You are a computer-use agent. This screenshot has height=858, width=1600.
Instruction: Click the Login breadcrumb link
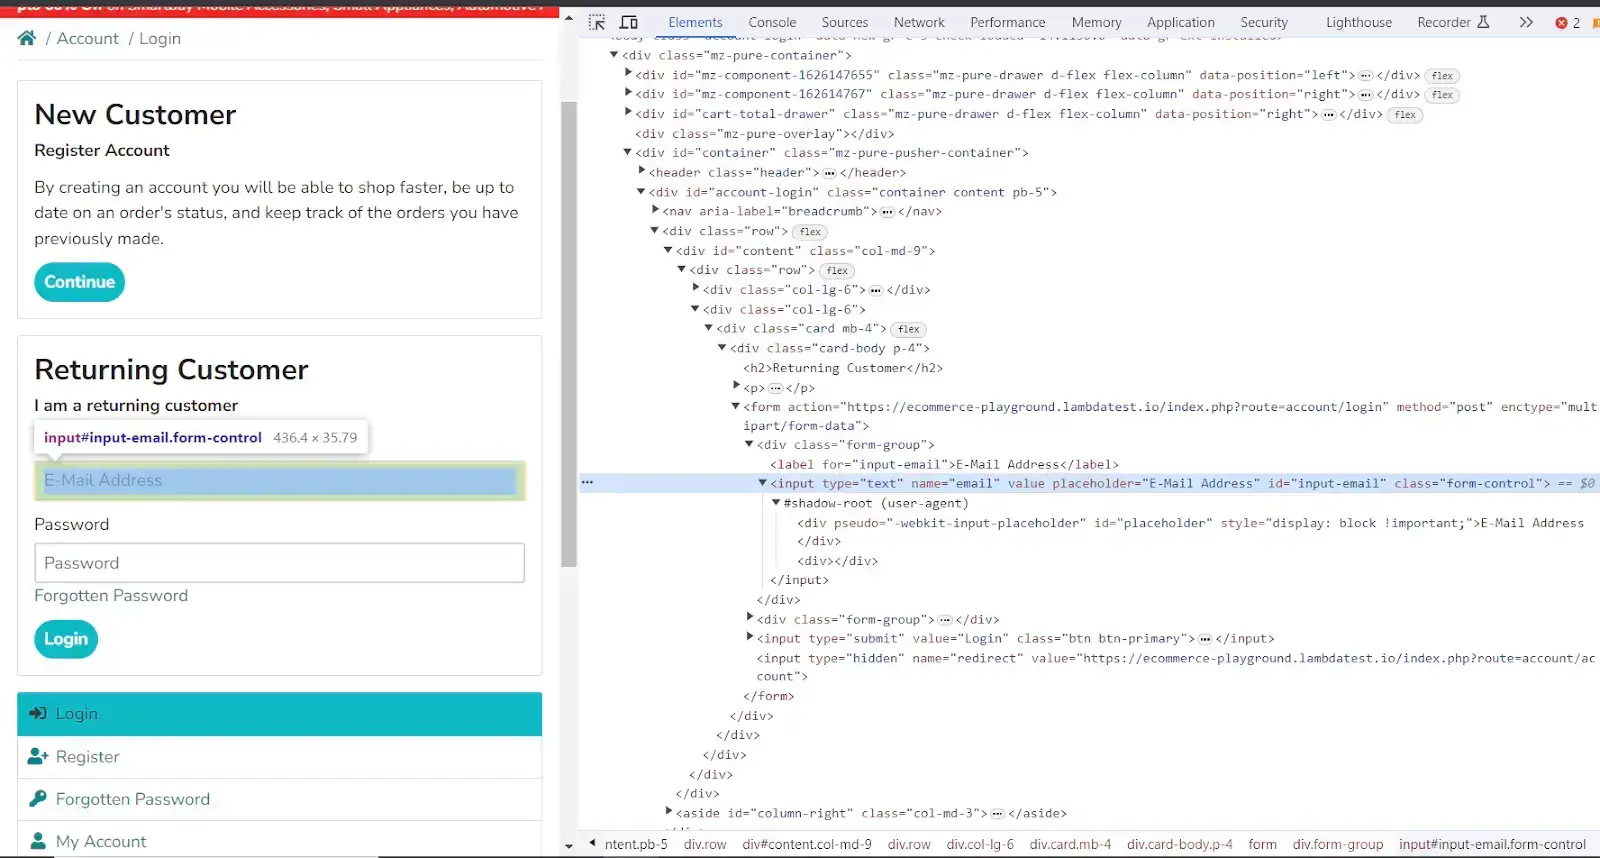[x=160, y=38]
